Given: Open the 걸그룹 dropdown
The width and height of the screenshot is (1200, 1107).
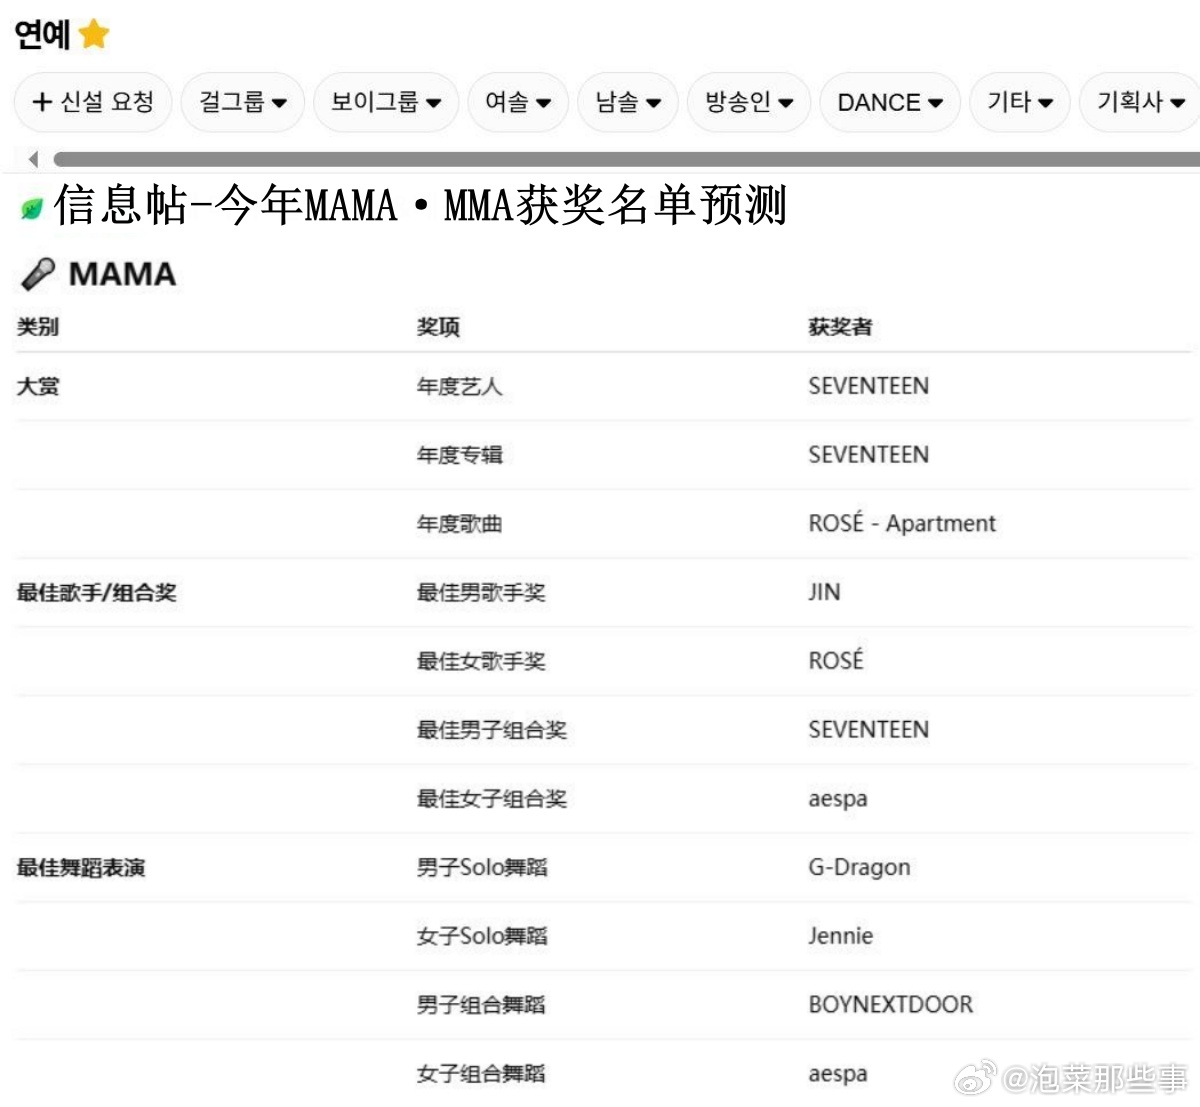Looking at the screenshot, I should [242, 102].
